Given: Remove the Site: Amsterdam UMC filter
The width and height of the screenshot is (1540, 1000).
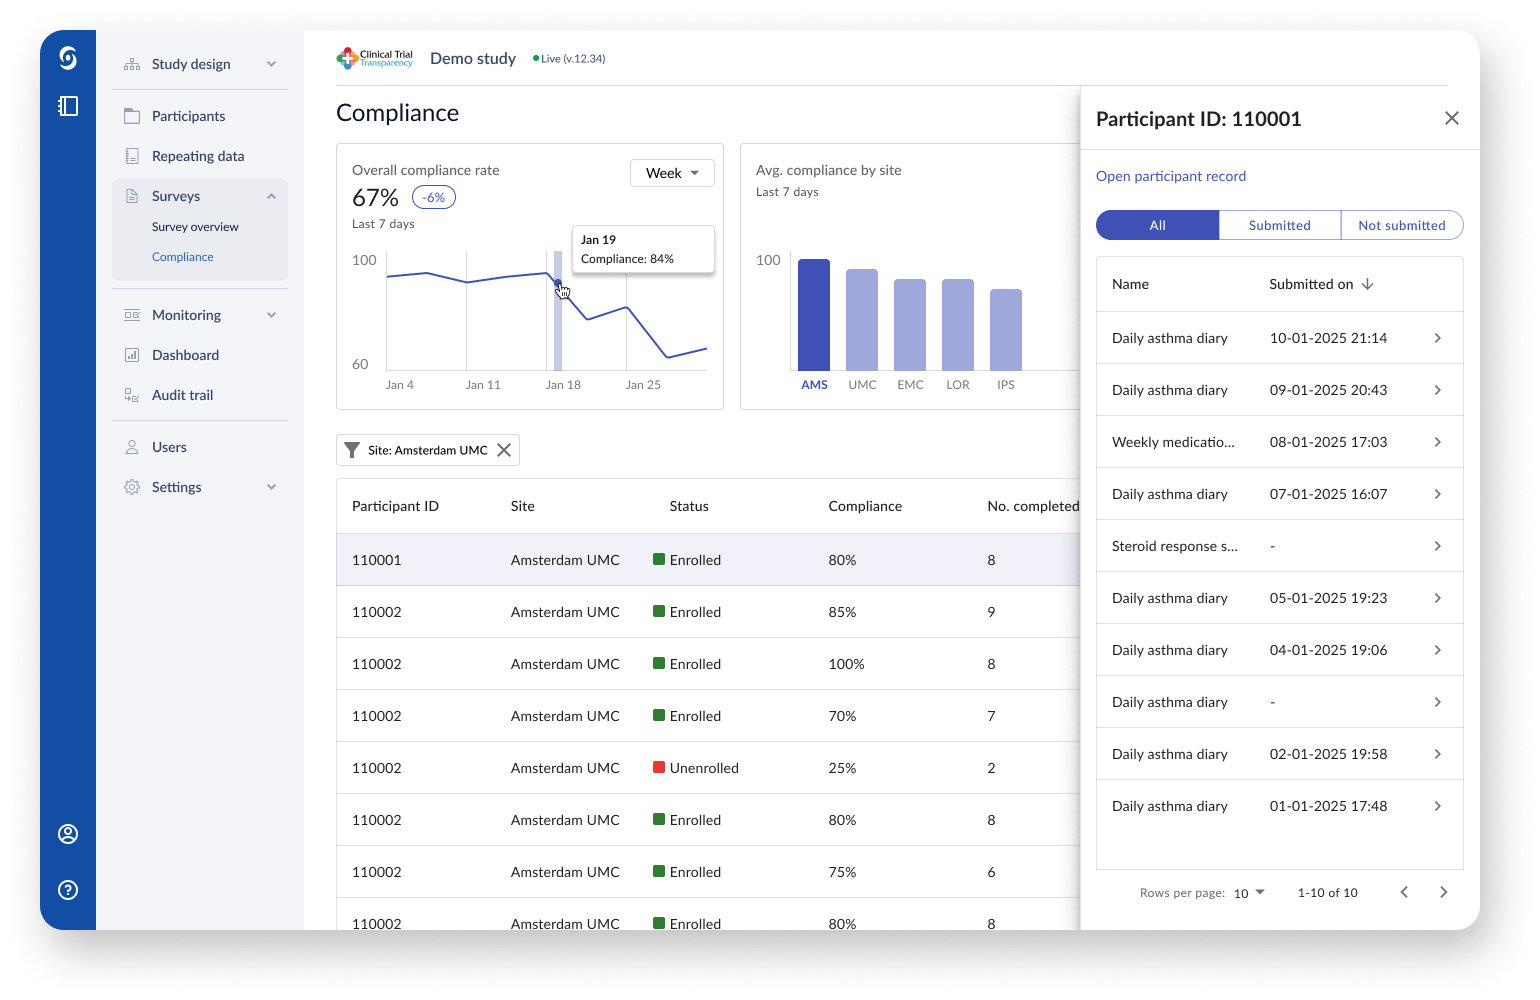Looking at the screenshot, I should 504,450.
